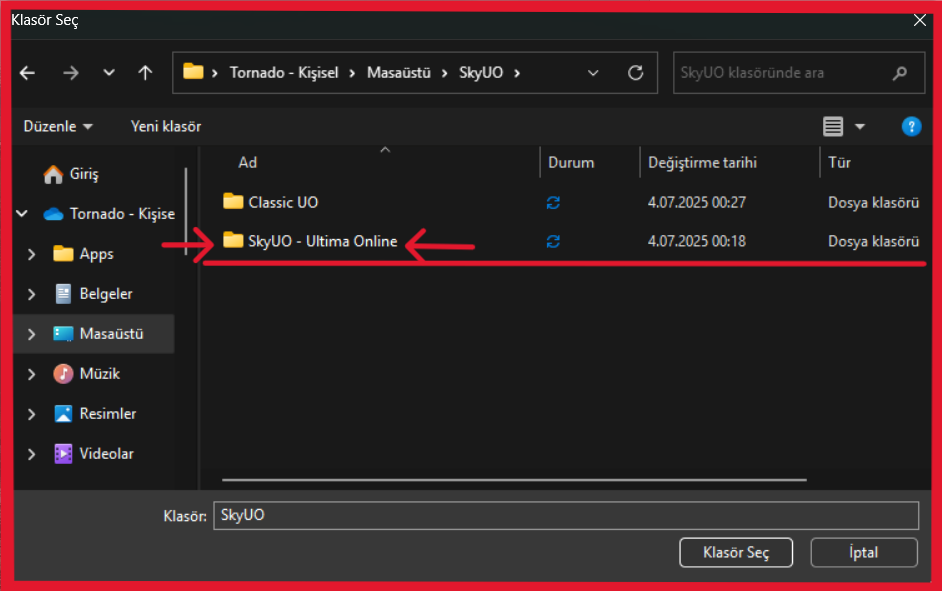
Task: Select the SkyUO - Ultima Online folder
Action: click(x=323, y=241)
